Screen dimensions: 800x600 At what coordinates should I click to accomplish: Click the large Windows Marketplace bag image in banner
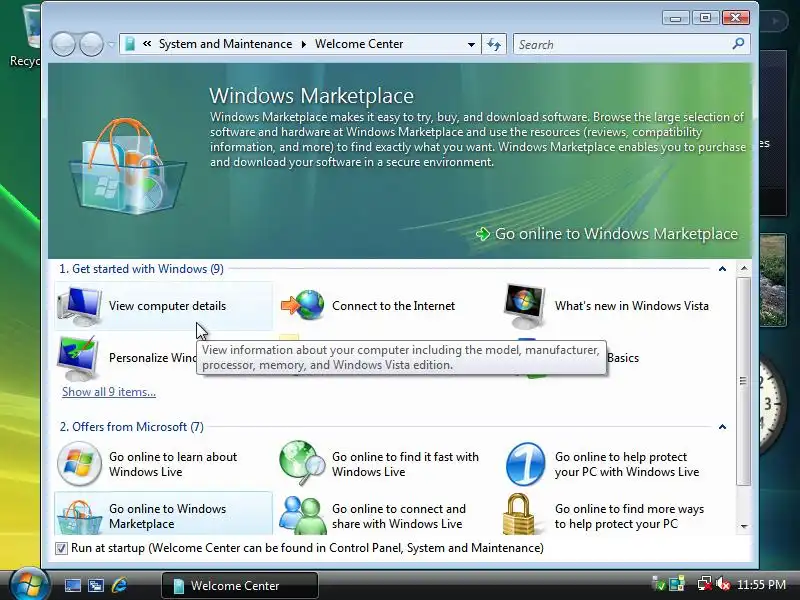(128, 166)
